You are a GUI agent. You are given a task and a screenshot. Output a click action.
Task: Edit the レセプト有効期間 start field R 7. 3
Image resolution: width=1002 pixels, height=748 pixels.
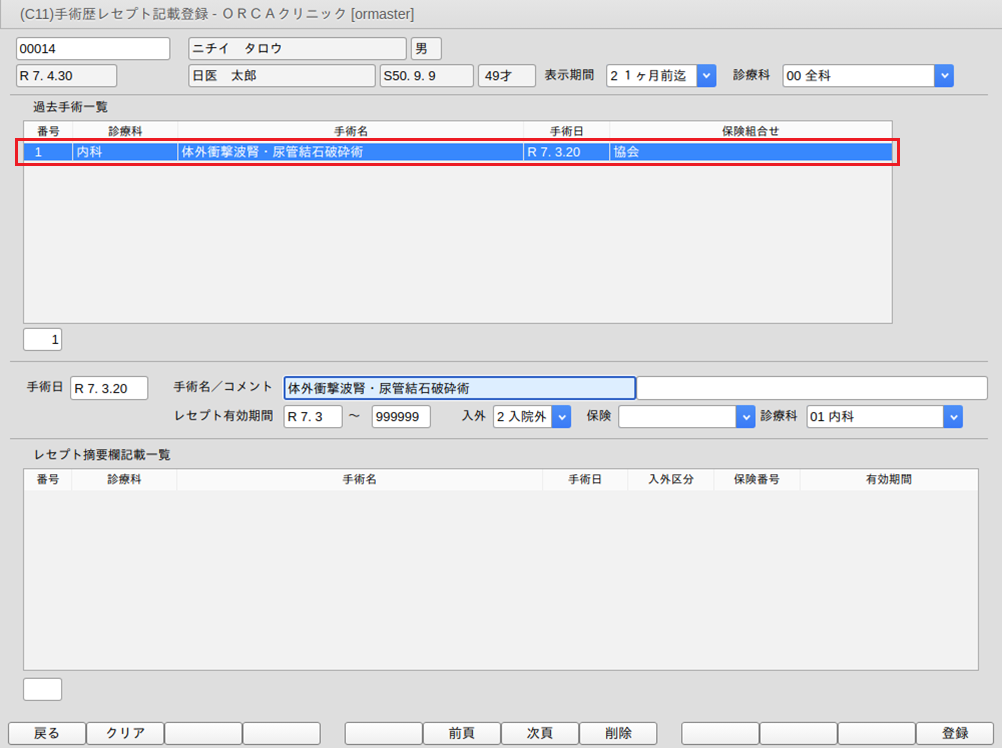[312, 417]
